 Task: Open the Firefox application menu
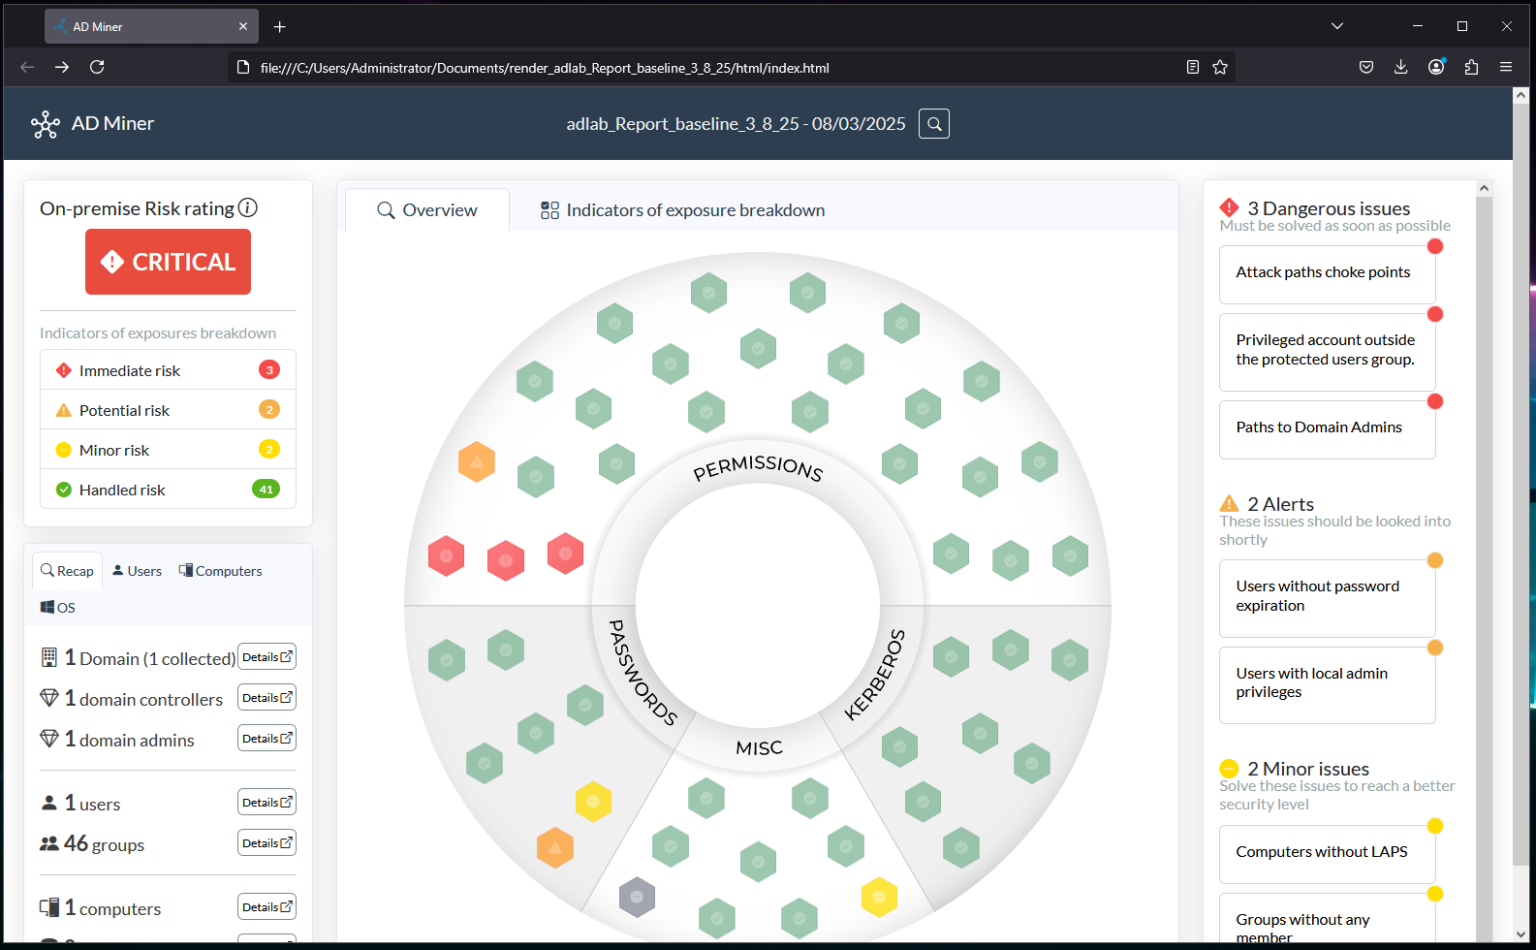1506,67
